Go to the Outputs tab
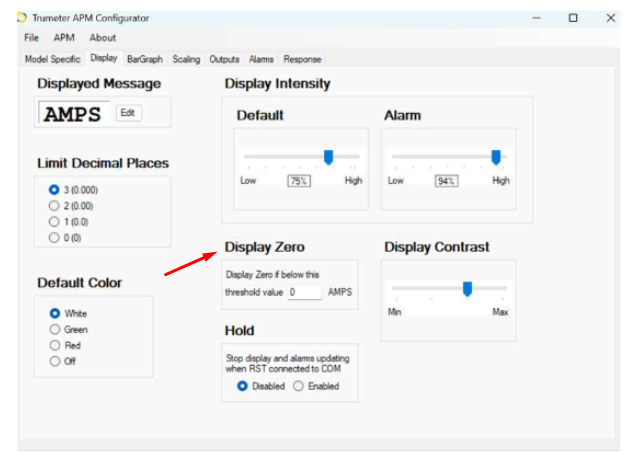Viewport: 629px width, 461px height. (224, 59)
